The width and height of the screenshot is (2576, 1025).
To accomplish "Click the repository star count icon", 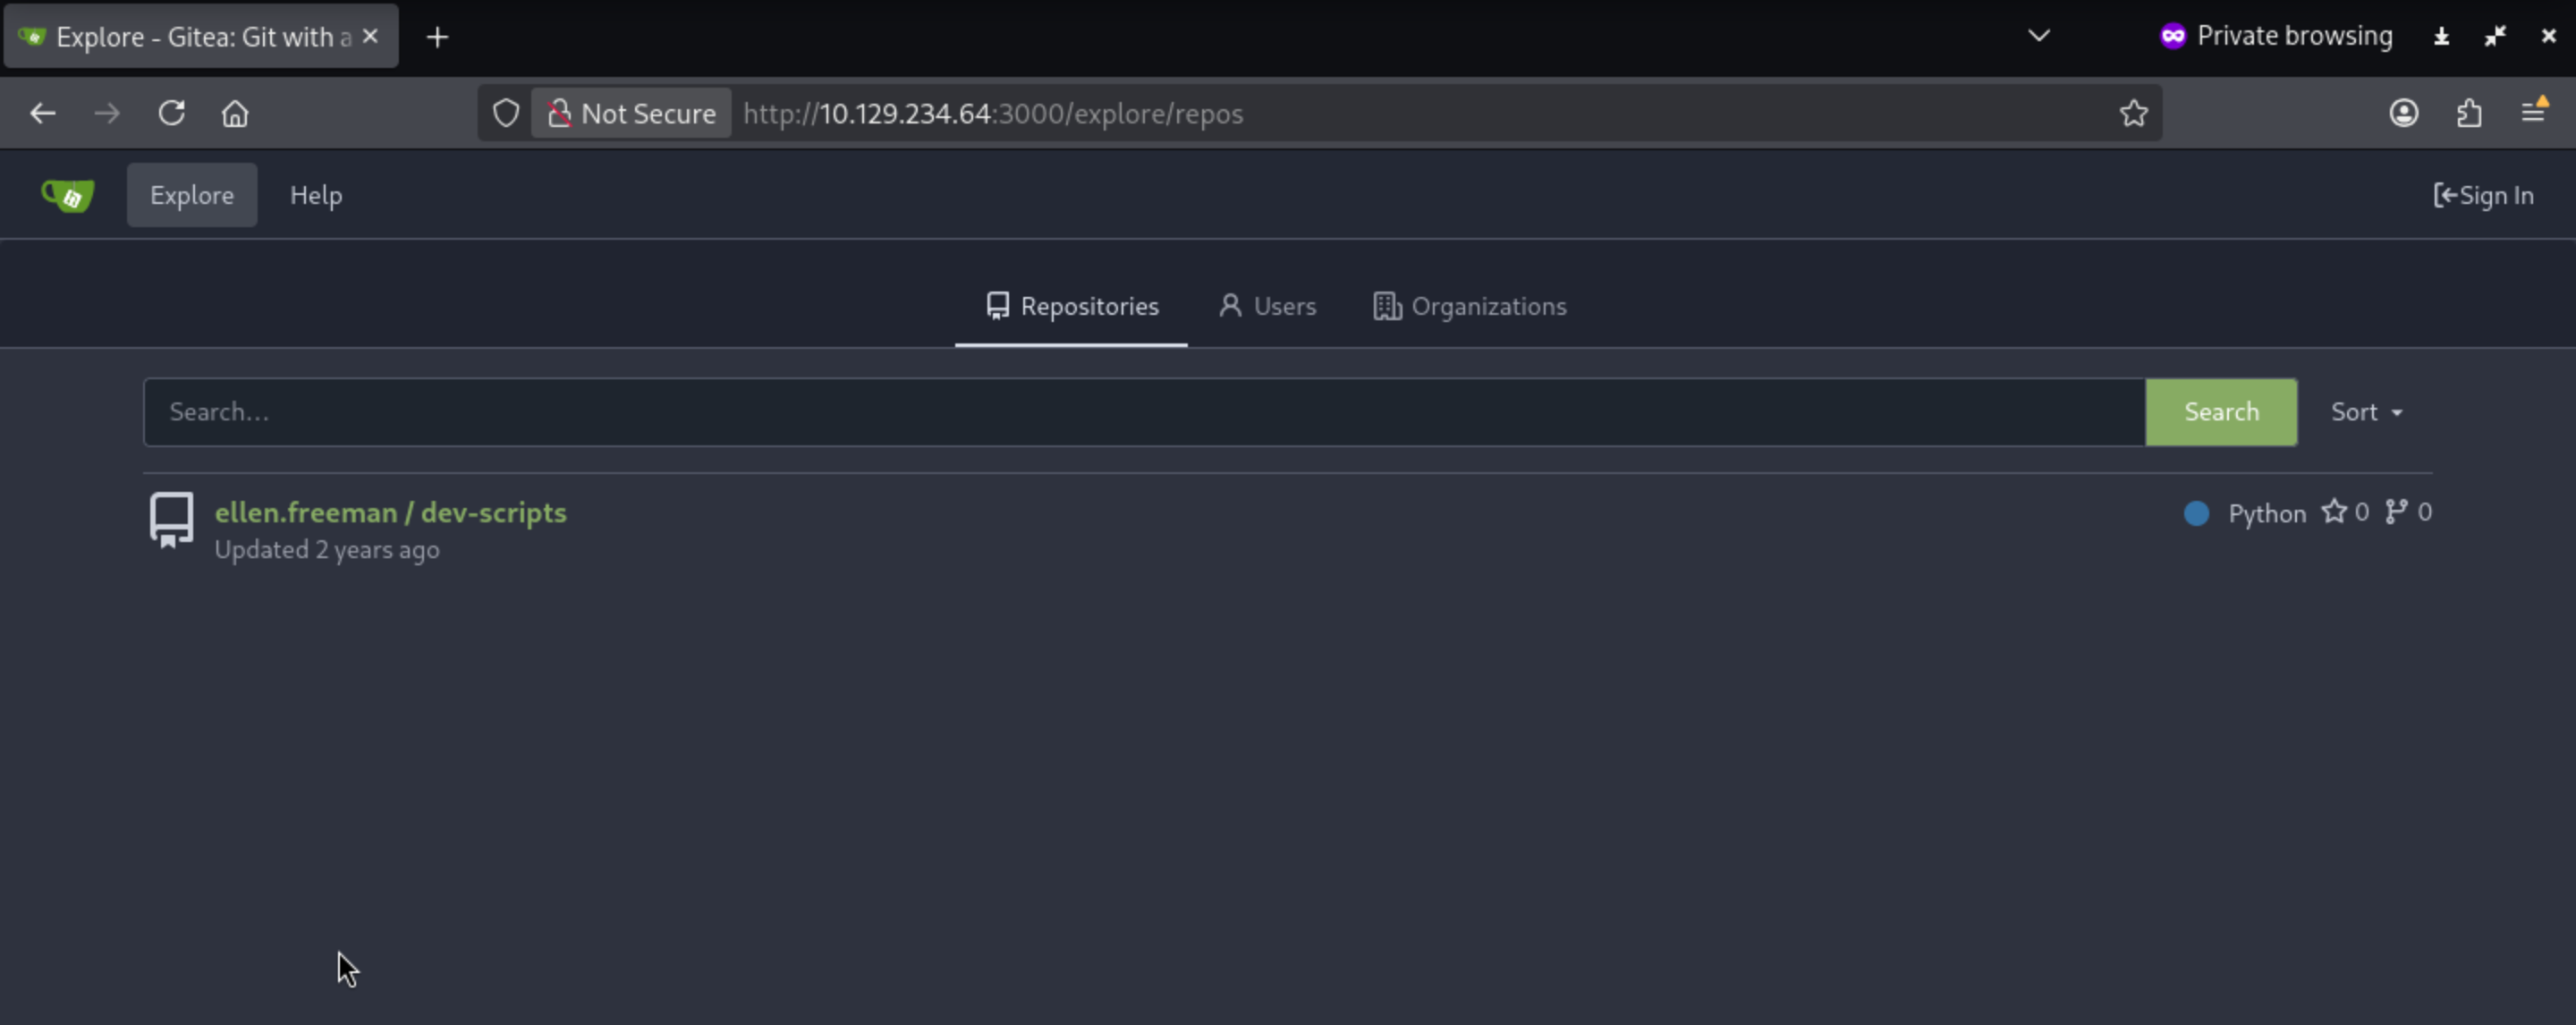I will (2334, 512).
